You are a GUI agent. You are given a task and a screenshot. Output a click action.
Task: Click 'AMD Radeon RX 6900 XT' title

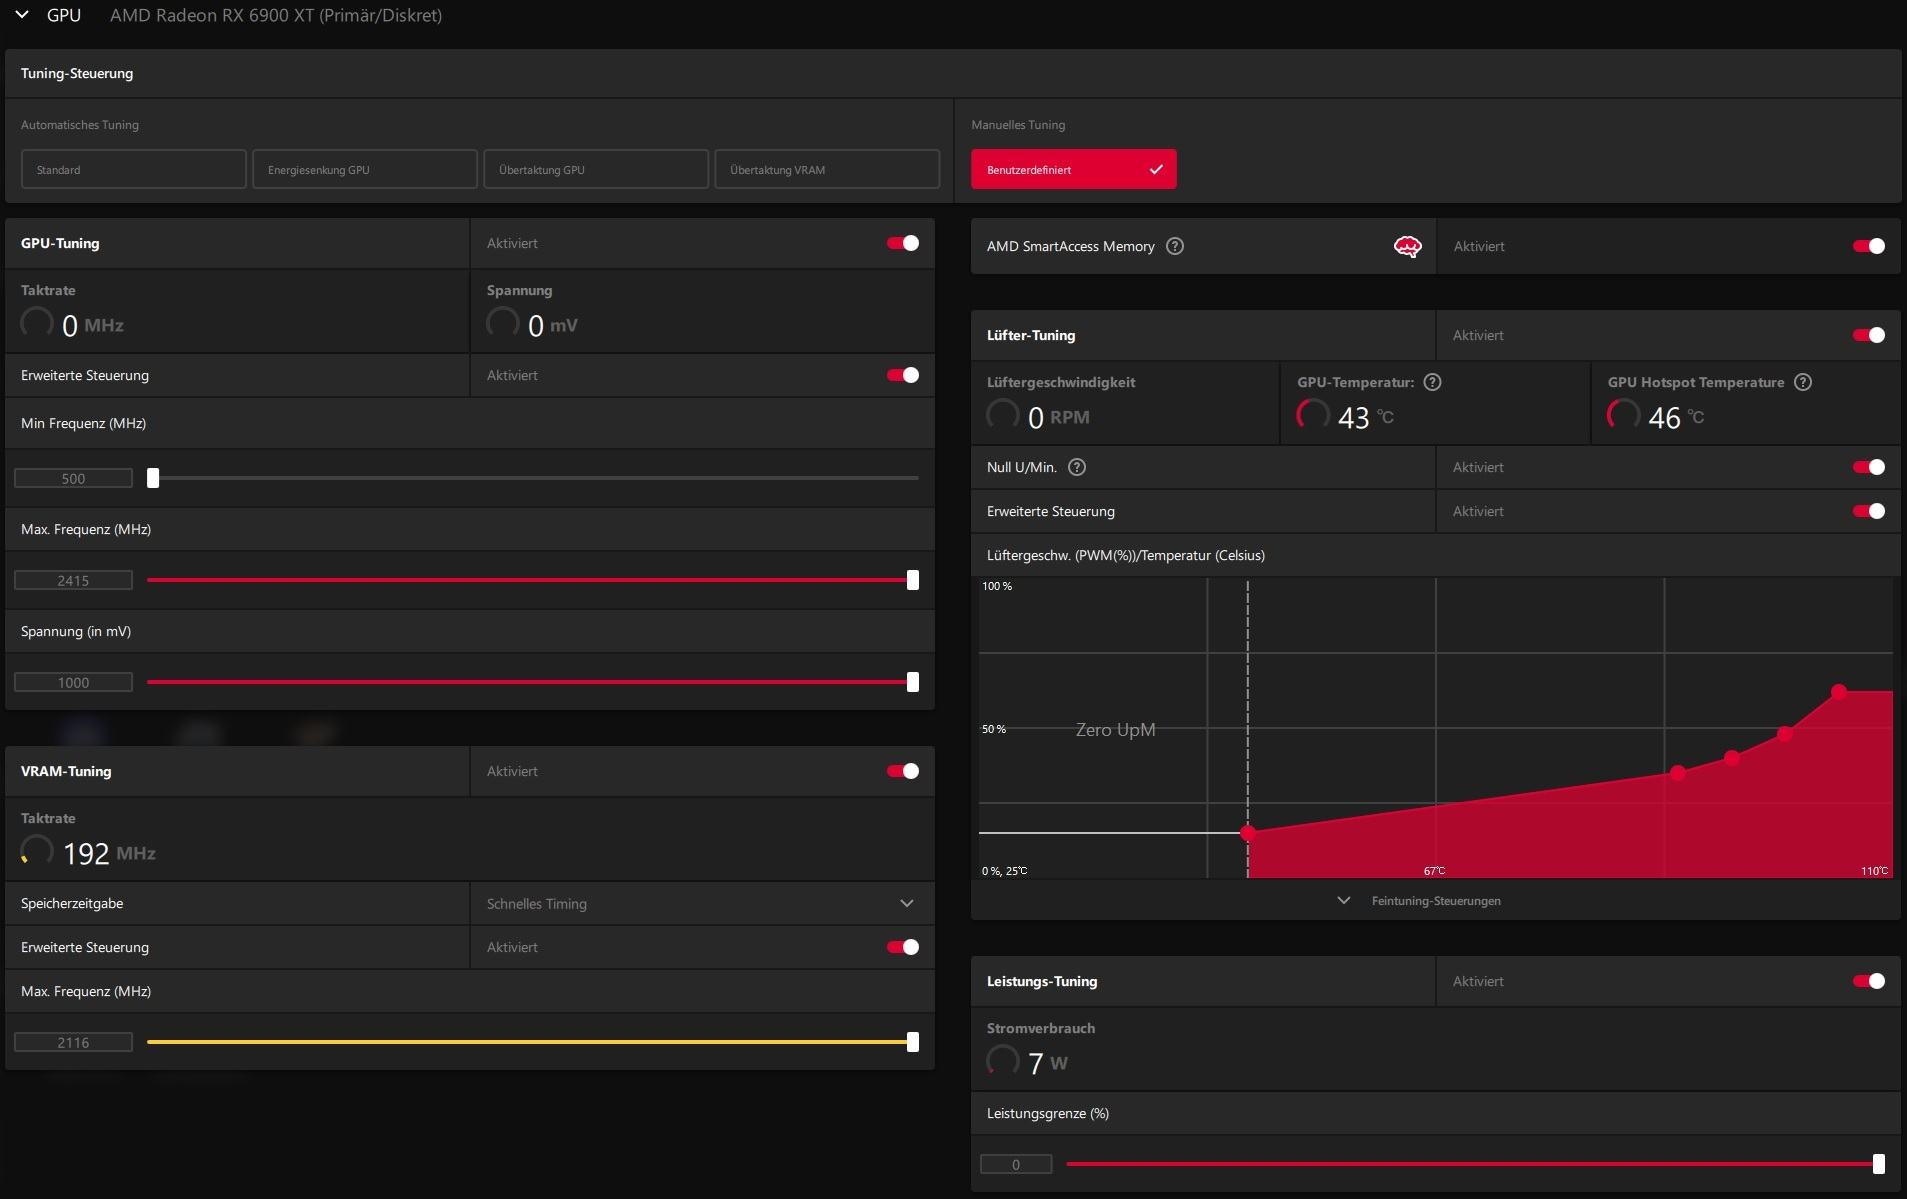[276, 15]
